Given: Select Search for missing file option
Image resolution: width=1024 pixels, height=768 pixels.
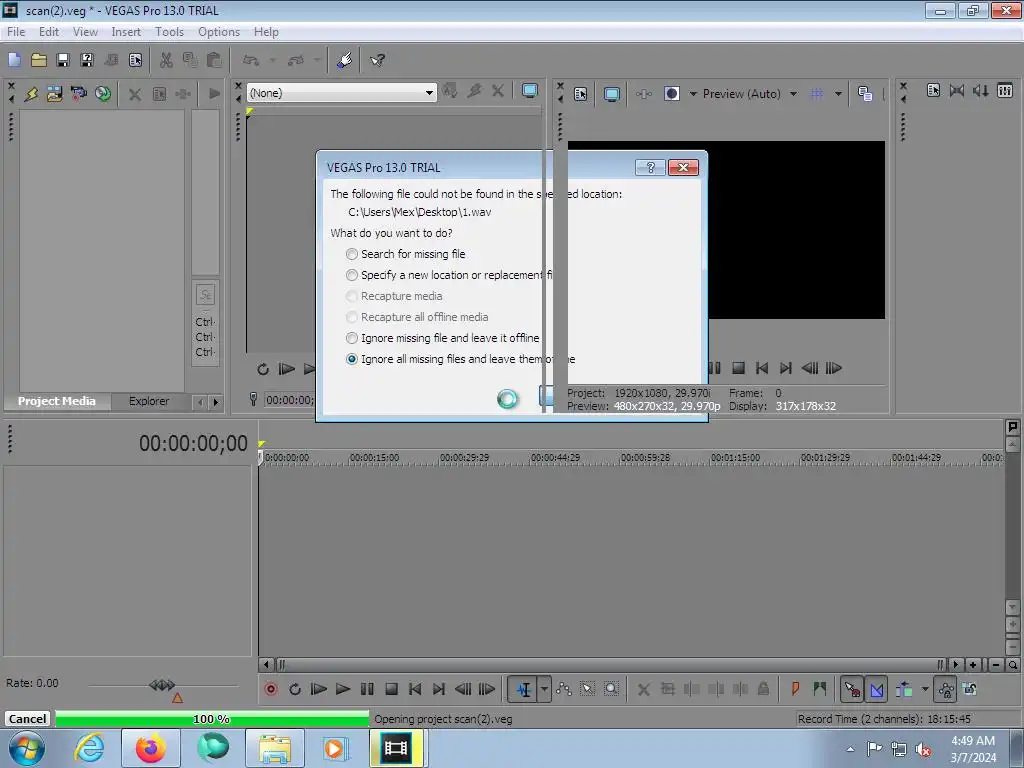Looking at the screenshot, I should coord(352,254).
